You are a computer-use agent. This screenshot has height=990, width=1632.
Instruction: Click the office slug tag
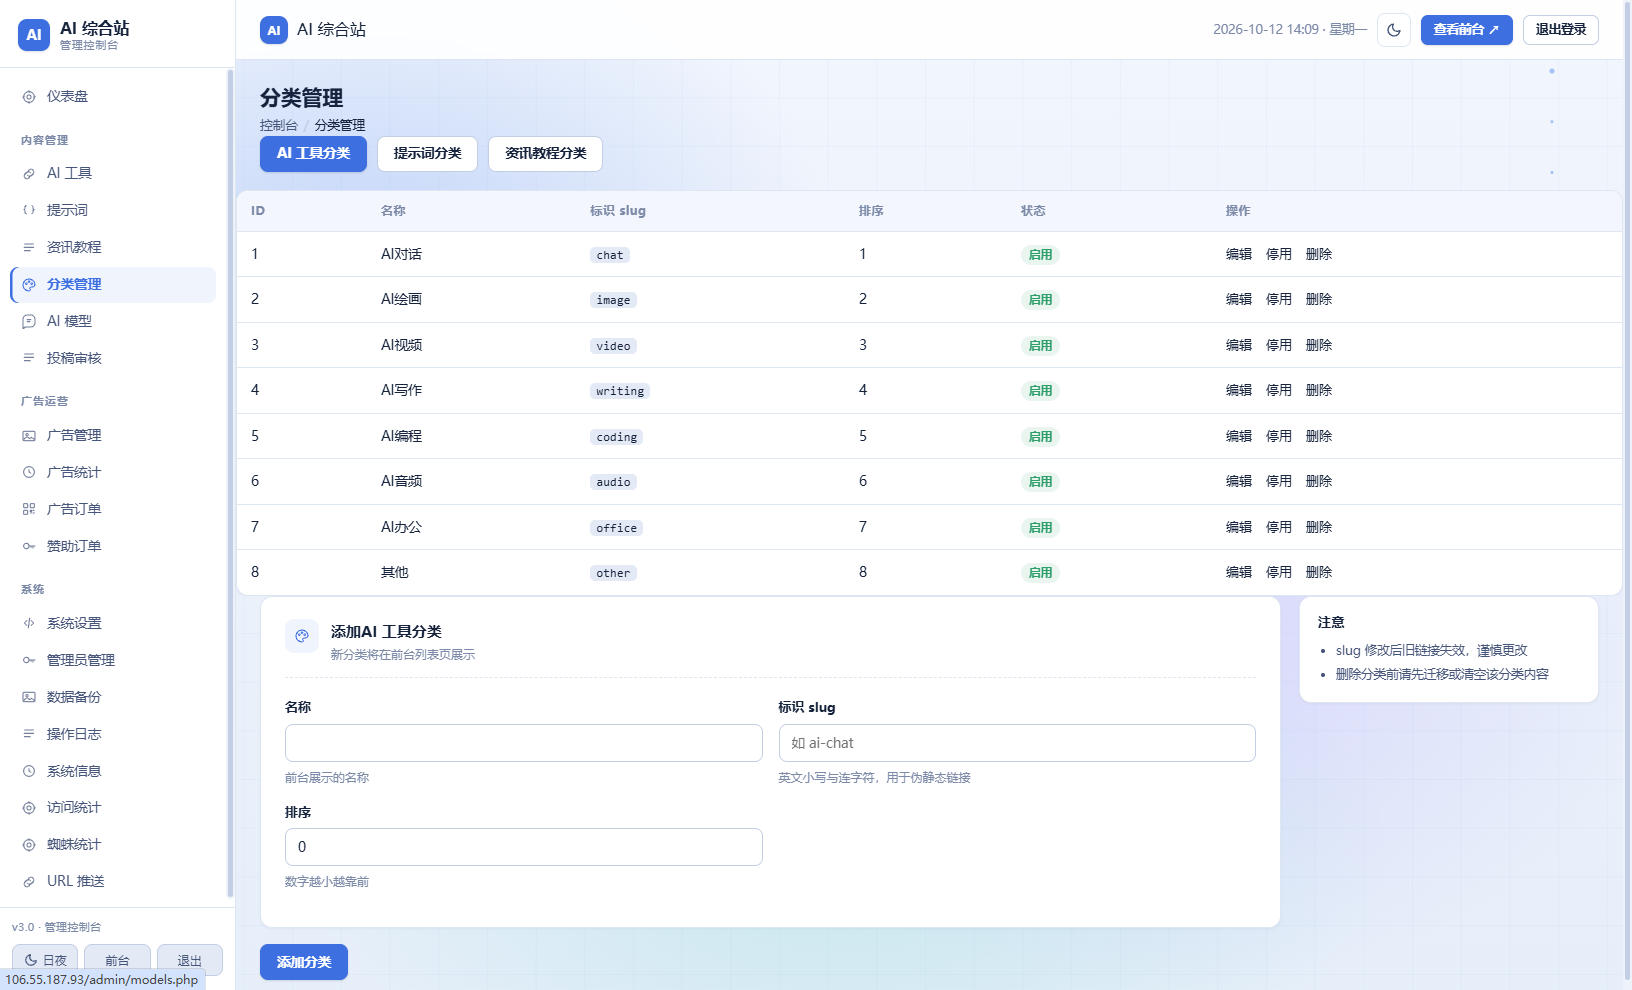616,529
